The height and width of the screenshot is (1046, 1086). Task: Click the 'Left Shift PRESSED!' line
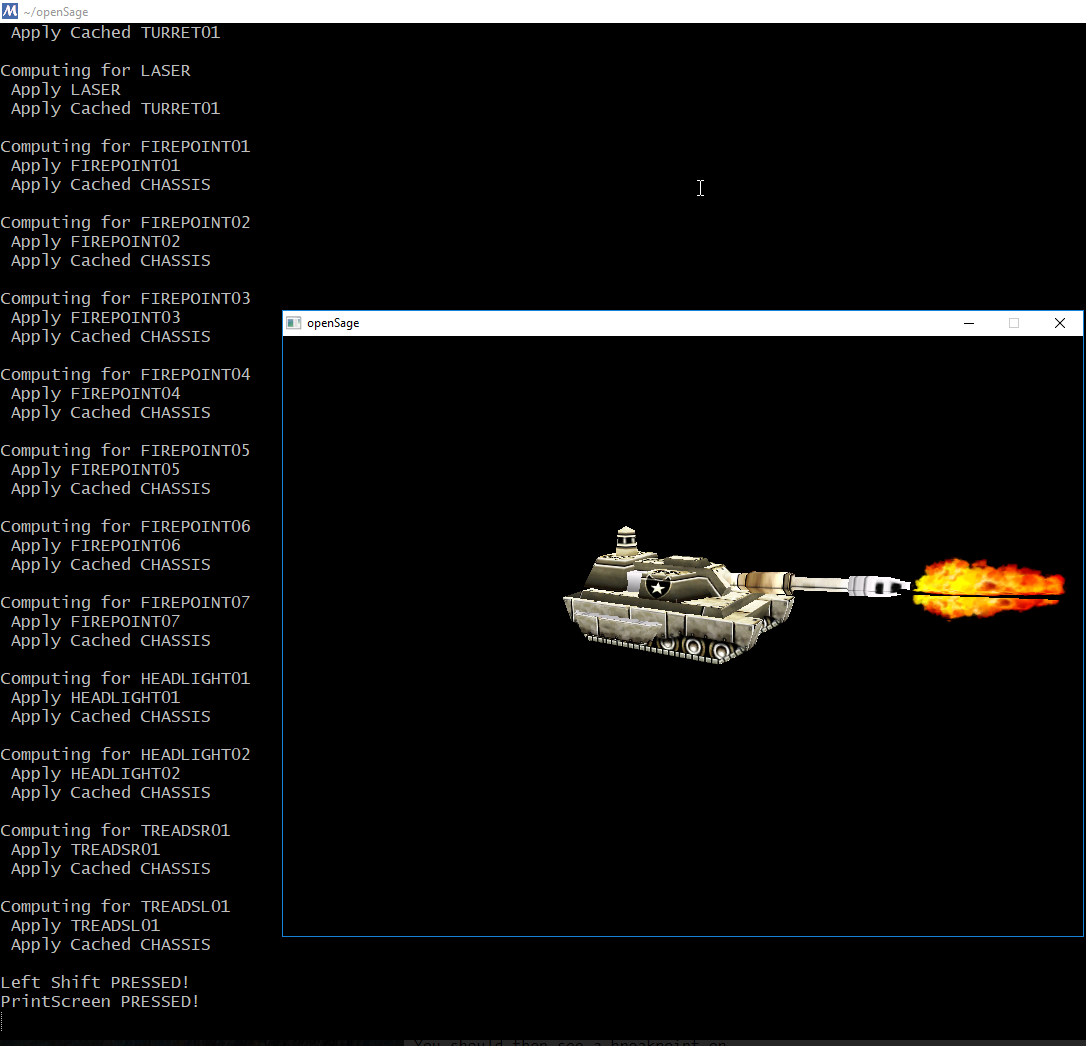[95, 982]
